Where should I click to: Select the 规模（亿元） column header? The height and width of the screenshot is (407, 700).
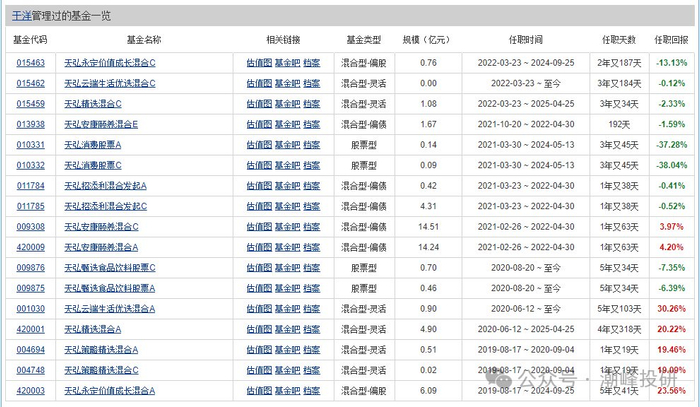[426, 40]
